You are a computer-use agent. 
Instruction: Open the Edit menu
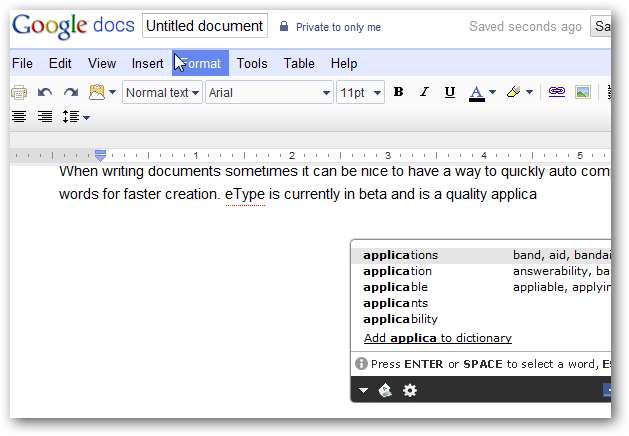(60, 63)
